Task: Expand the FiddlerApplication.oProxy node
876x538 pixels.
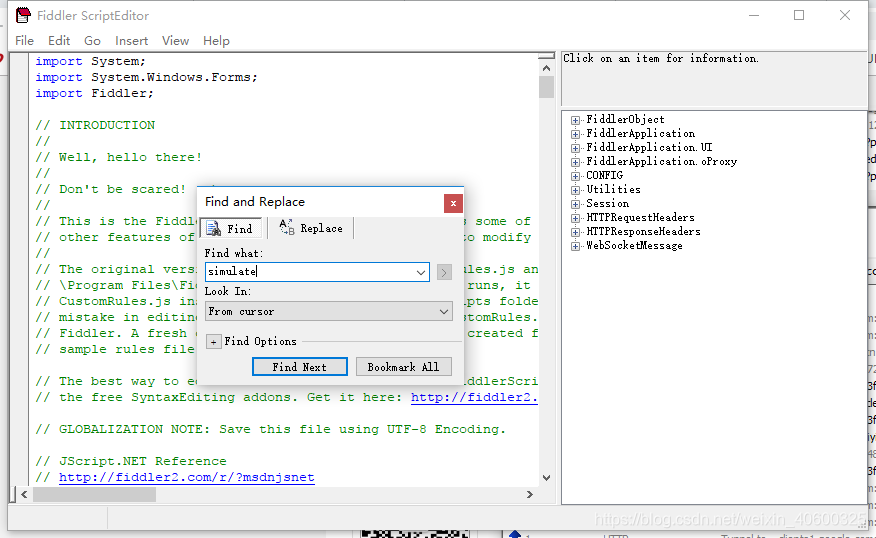Action: (x=575, y=162)
